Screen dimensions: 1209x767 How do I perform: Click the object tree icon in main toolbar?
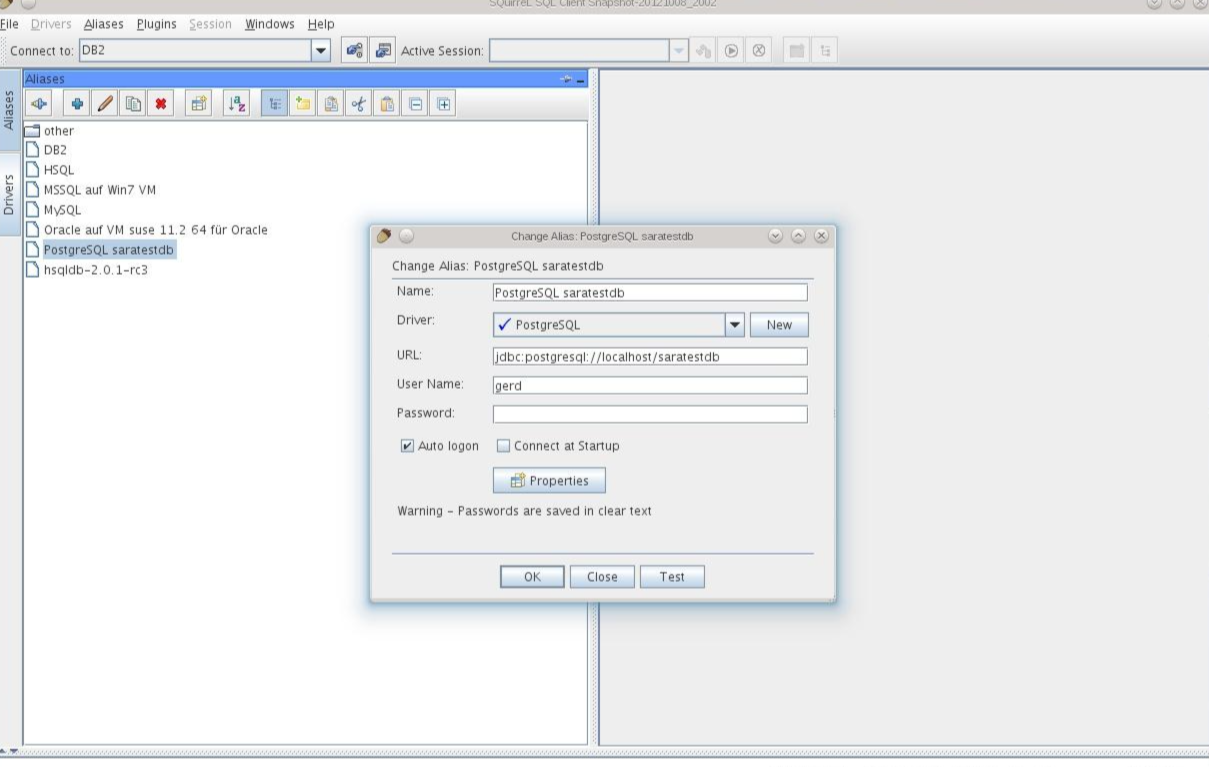tap(825, 50)
